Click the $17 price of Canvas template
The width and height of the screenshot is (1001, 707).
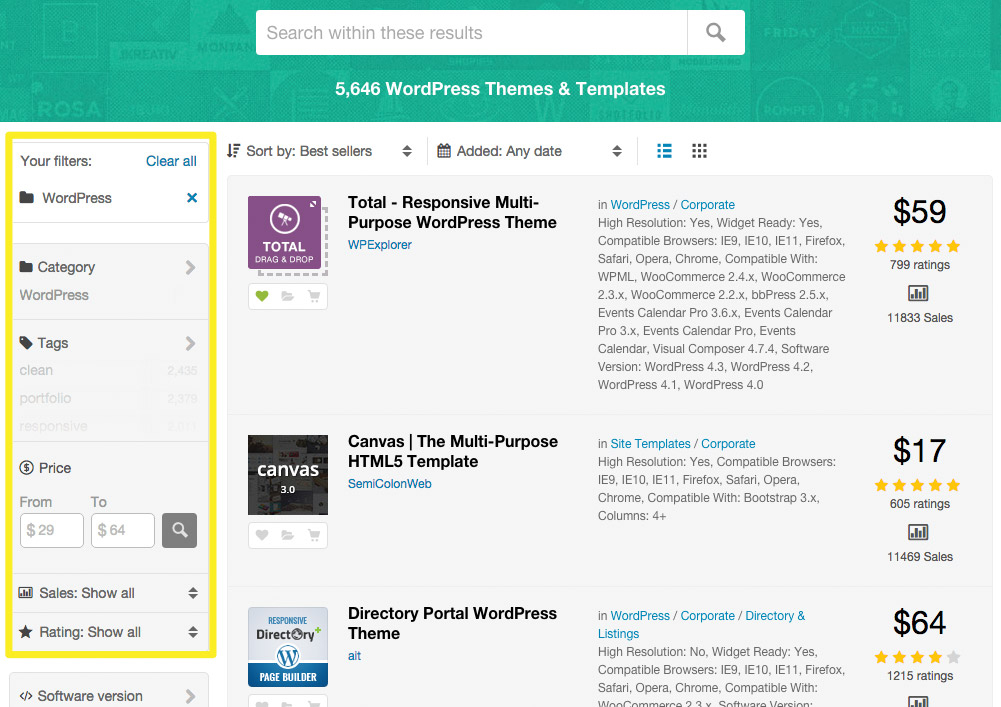click(x=919, y=451)
